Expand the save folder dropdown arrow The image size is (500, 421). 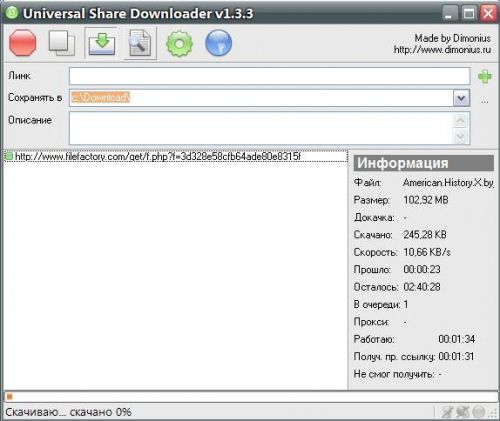461,98
